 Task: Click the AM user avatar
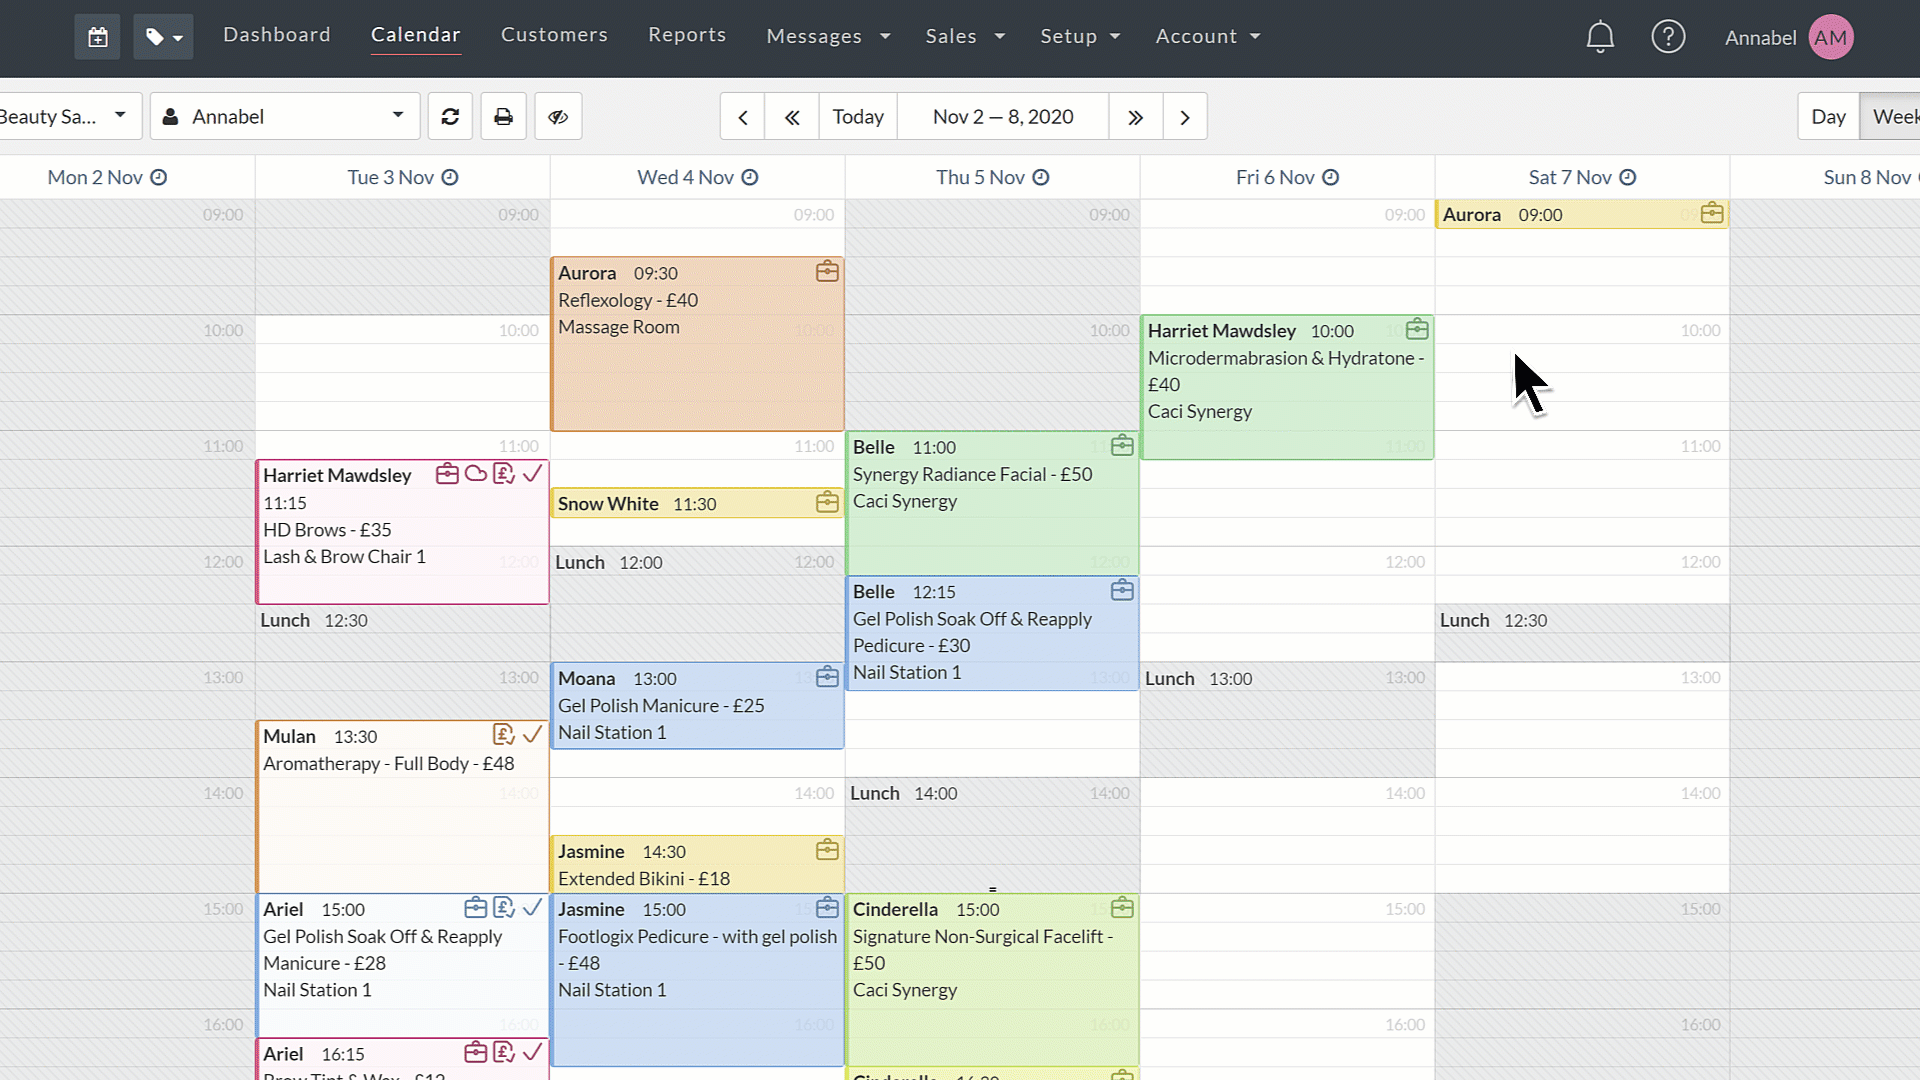(x=1831, y=37)
